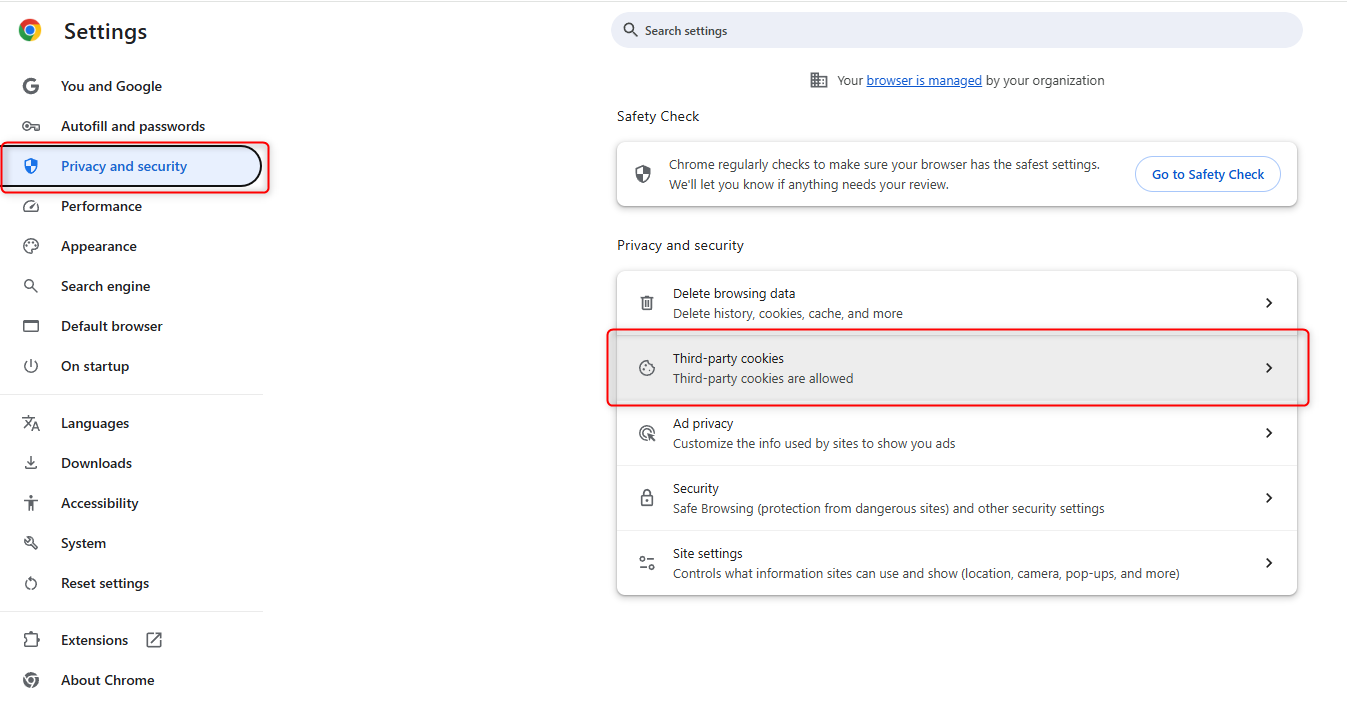This screenshot has height=715, width=1347.
Task: Click the cookie icon for Third-party cookies
Action: (x=647, y=368)
